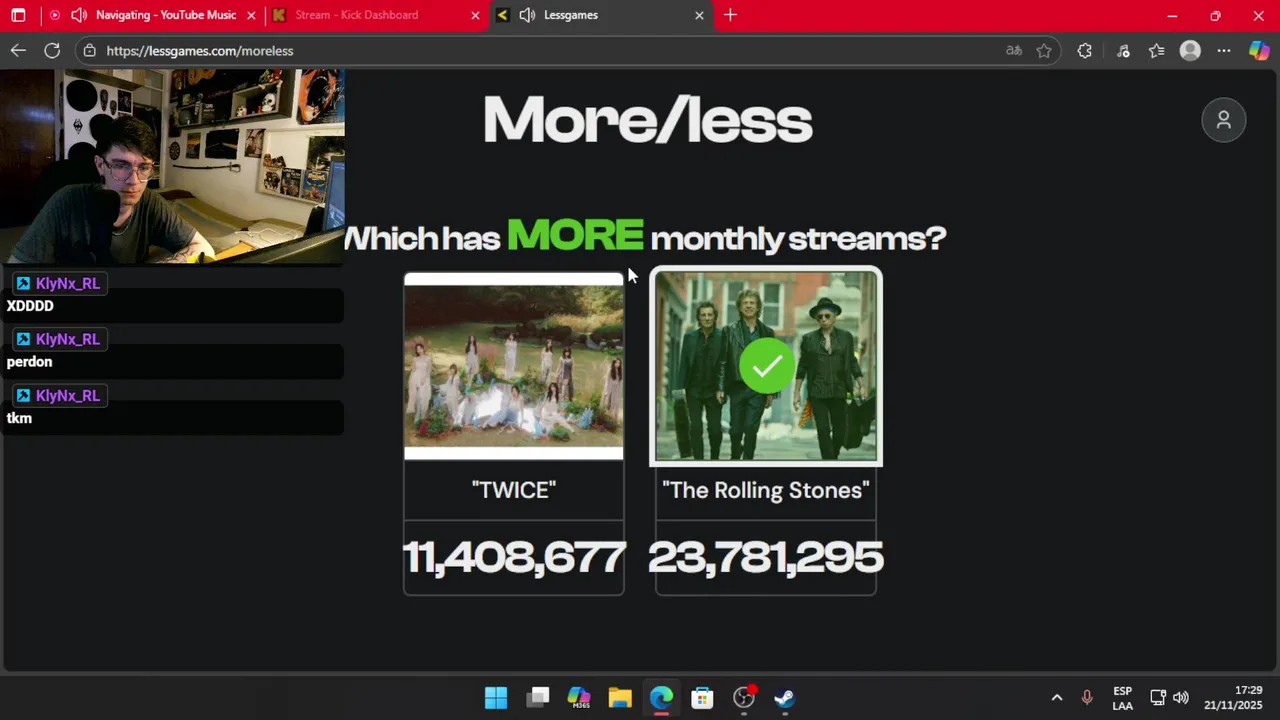Screen dimensions: 1280x720
Task: Close the YouTube Music tab
Action: coord(251,15)
